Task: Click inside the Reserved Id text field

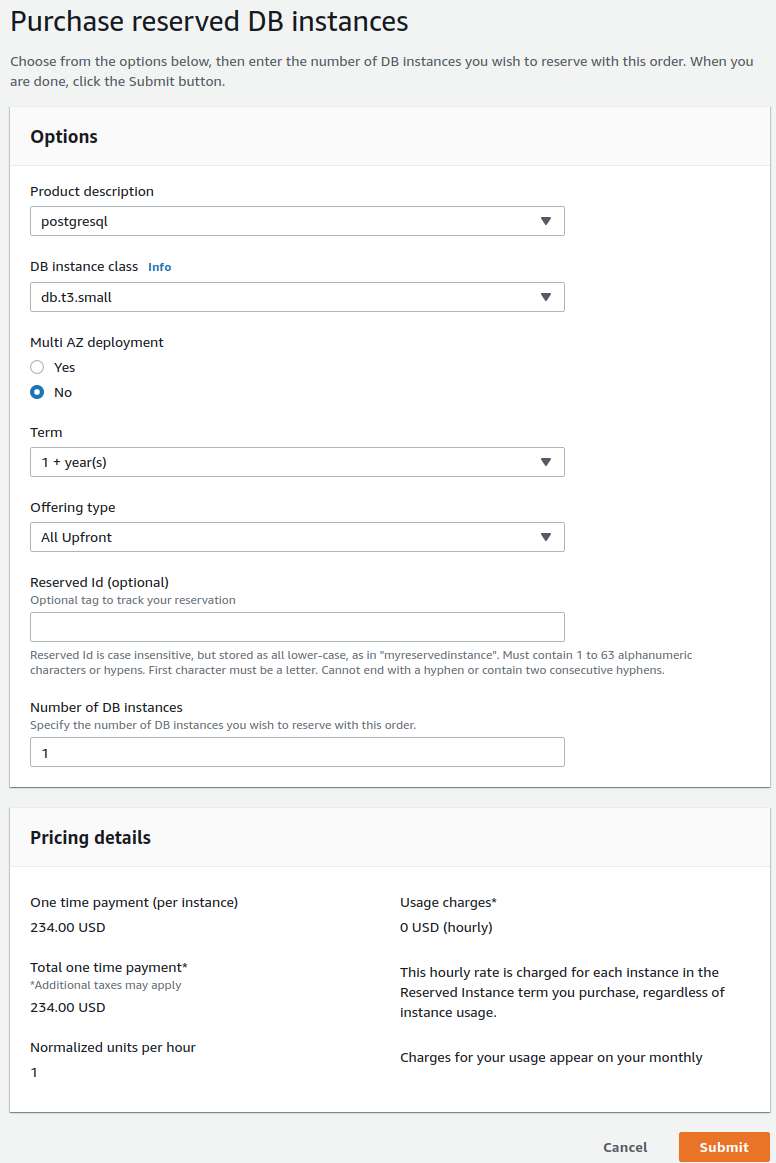Action: (x=297, y=626)
